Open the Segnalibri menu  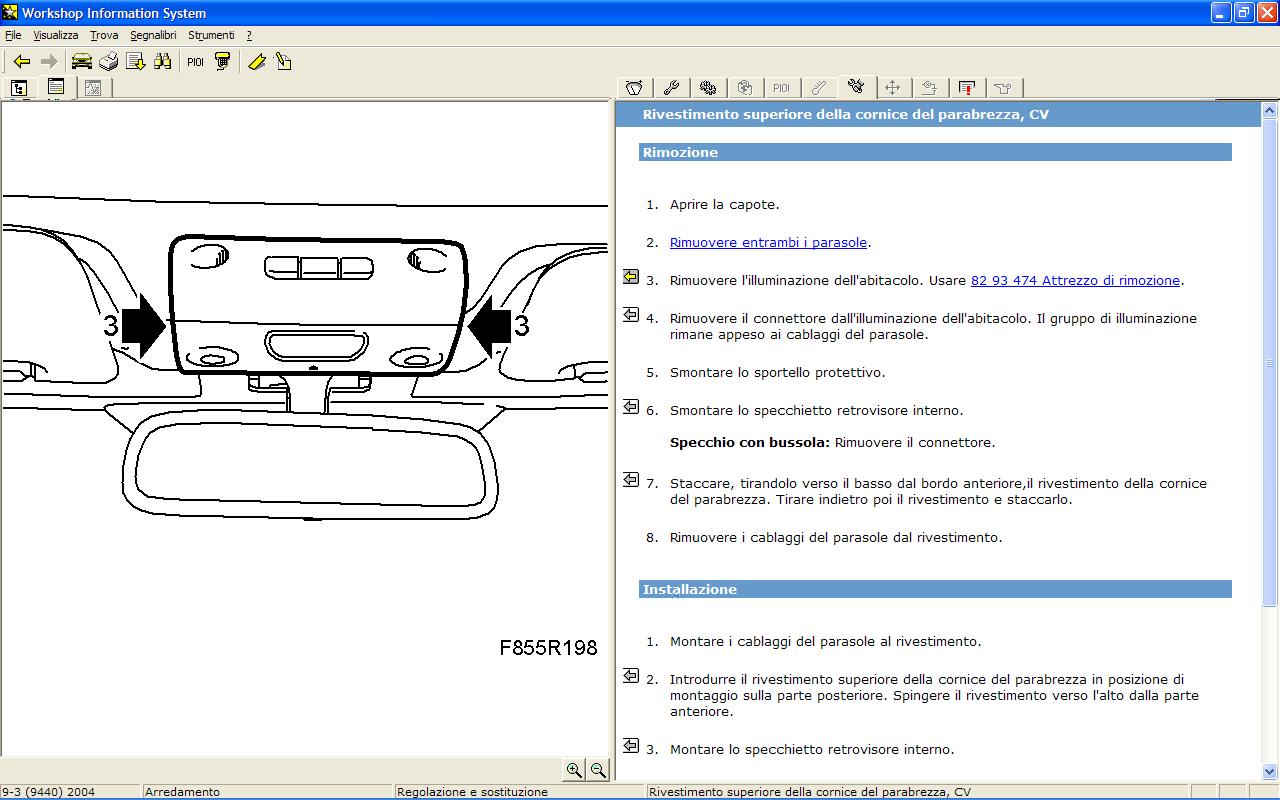coord(153,35)
